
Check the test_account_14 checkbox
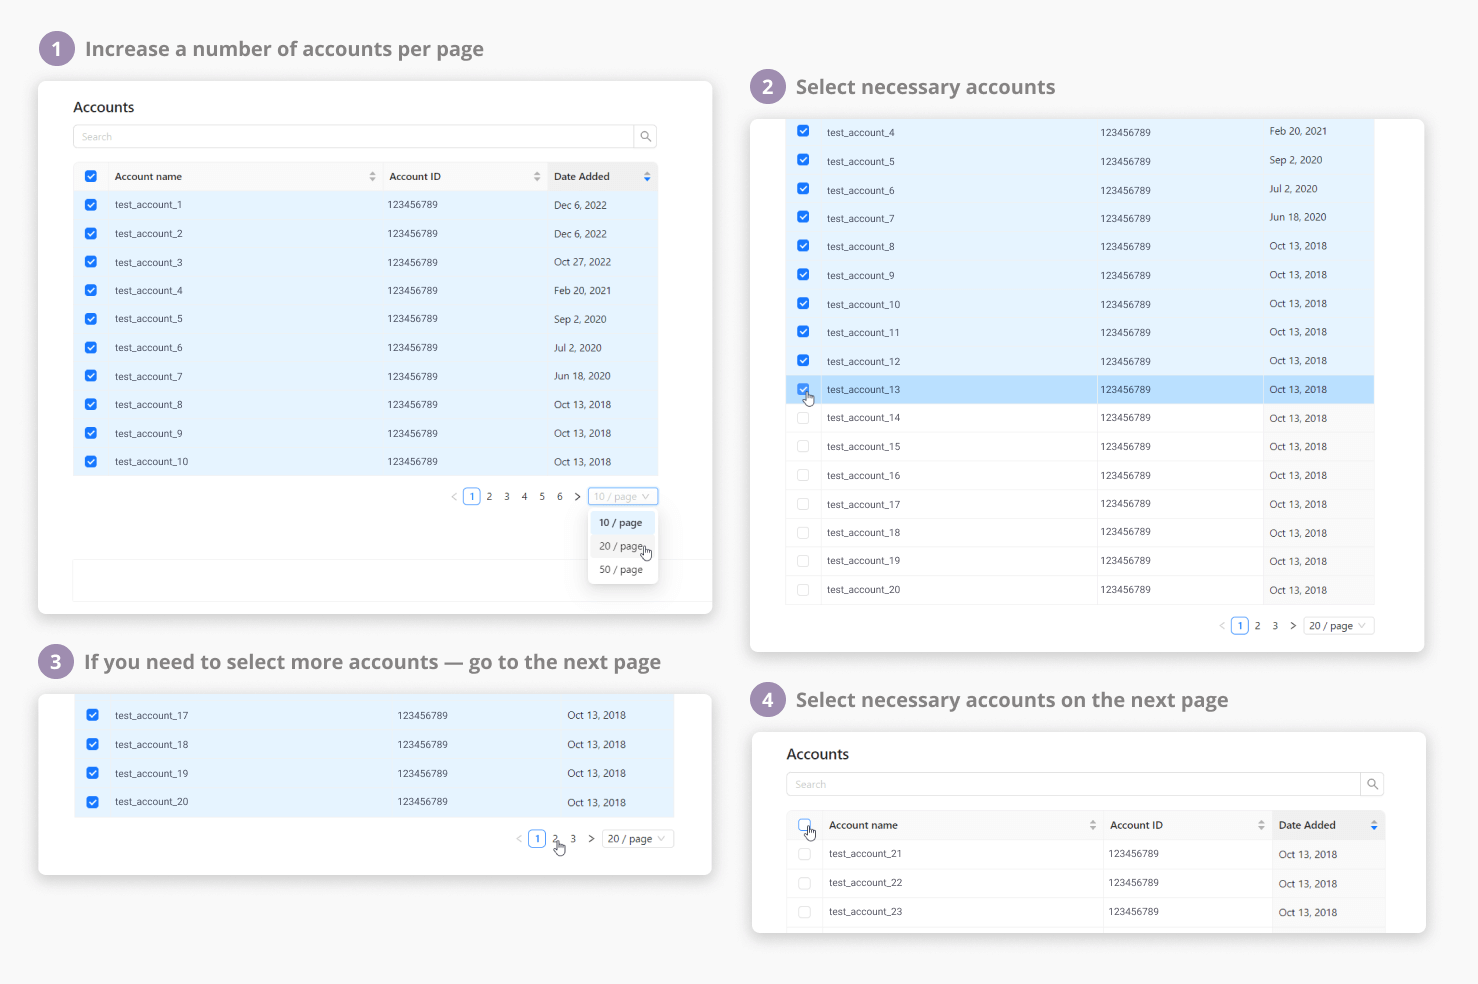tap(803, 418)
